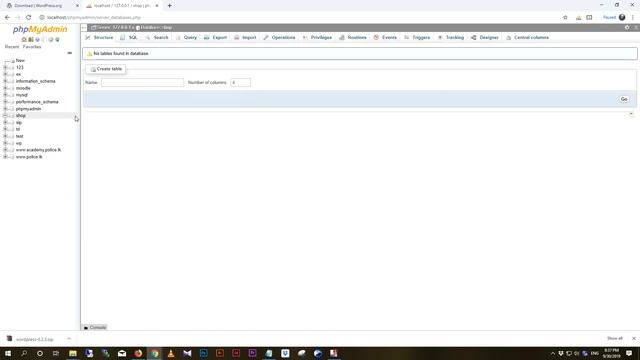Viewport: 640px width, 360px height.
Task: Expand the performance_schema database node
Action: click(x=5, y=102)
